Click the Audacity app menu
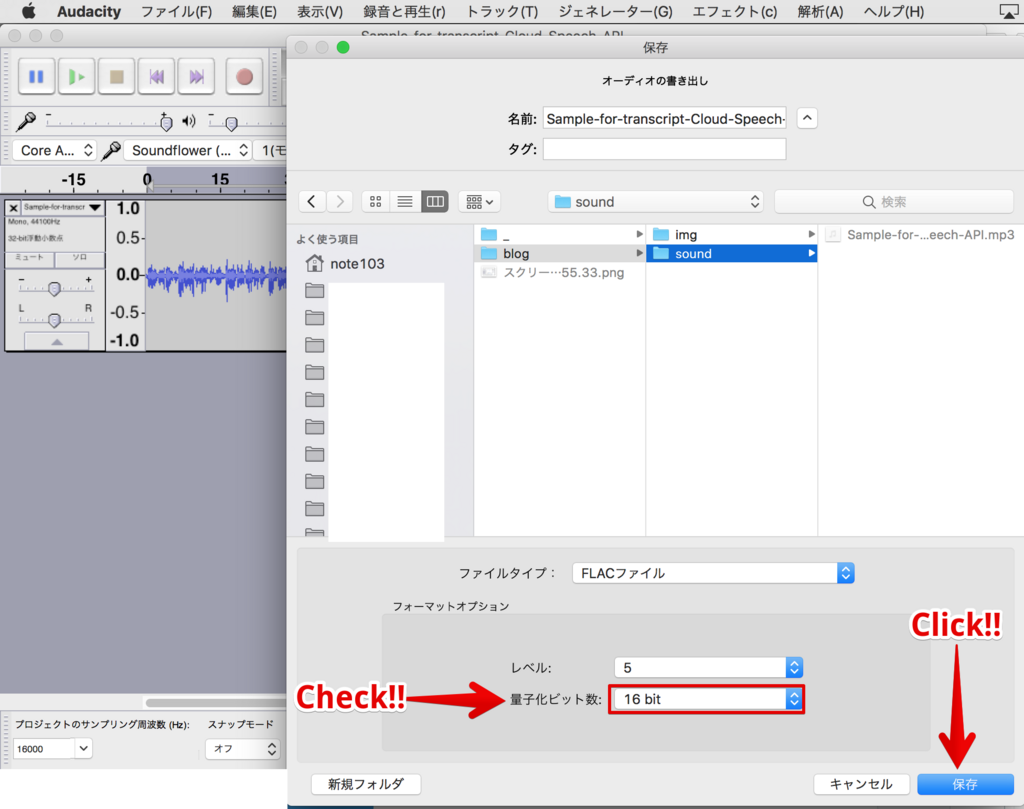 click(x=89, y=12)
